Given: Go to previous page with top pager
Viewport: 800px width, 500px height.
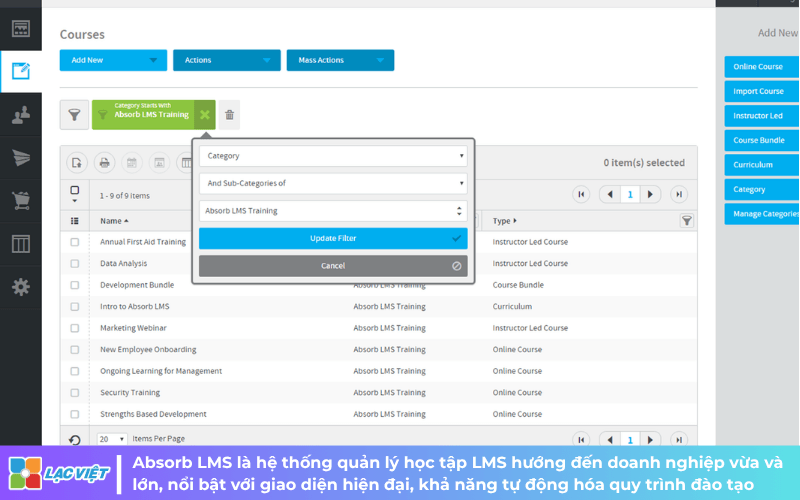Looking at the screenshot, I should [610, 194].
